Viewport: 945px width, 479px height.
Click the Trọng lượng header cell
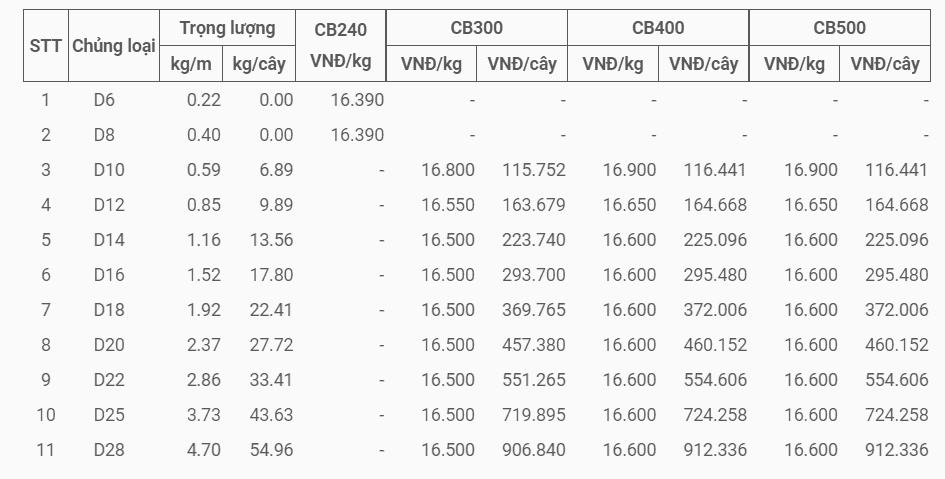click(x=227, y=28)
